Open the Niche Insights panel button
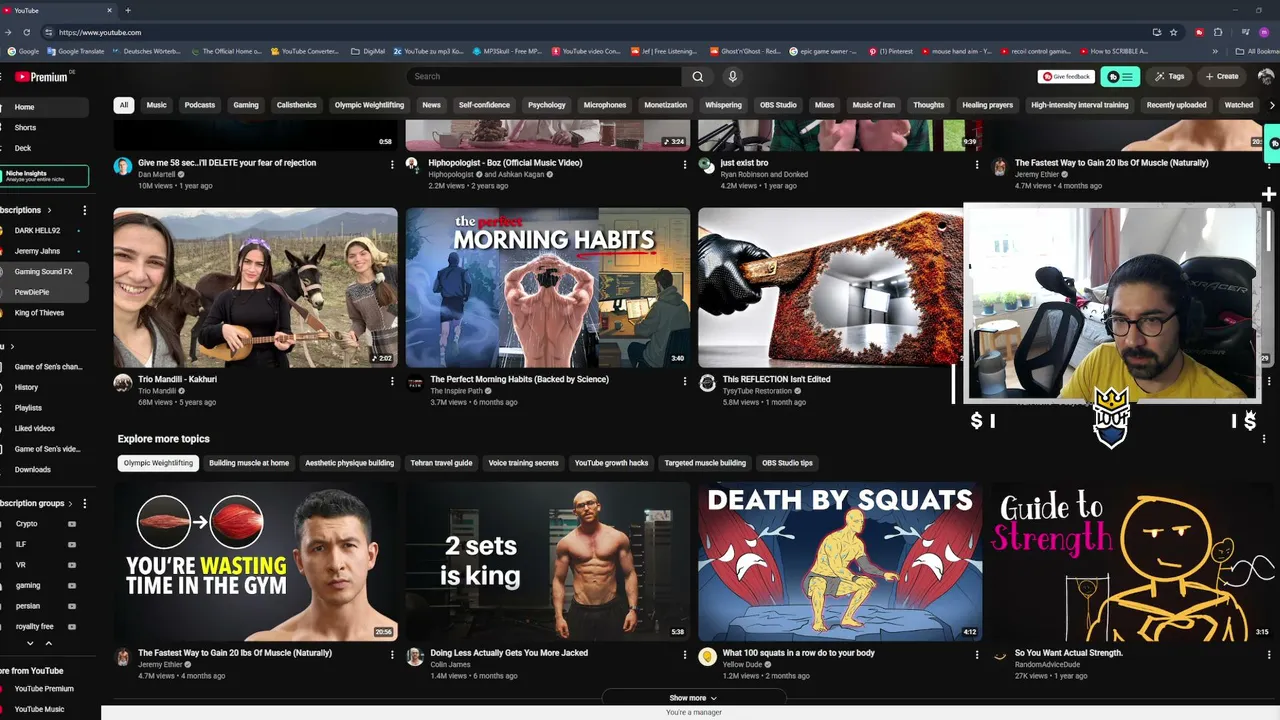 tap(45, 176)
